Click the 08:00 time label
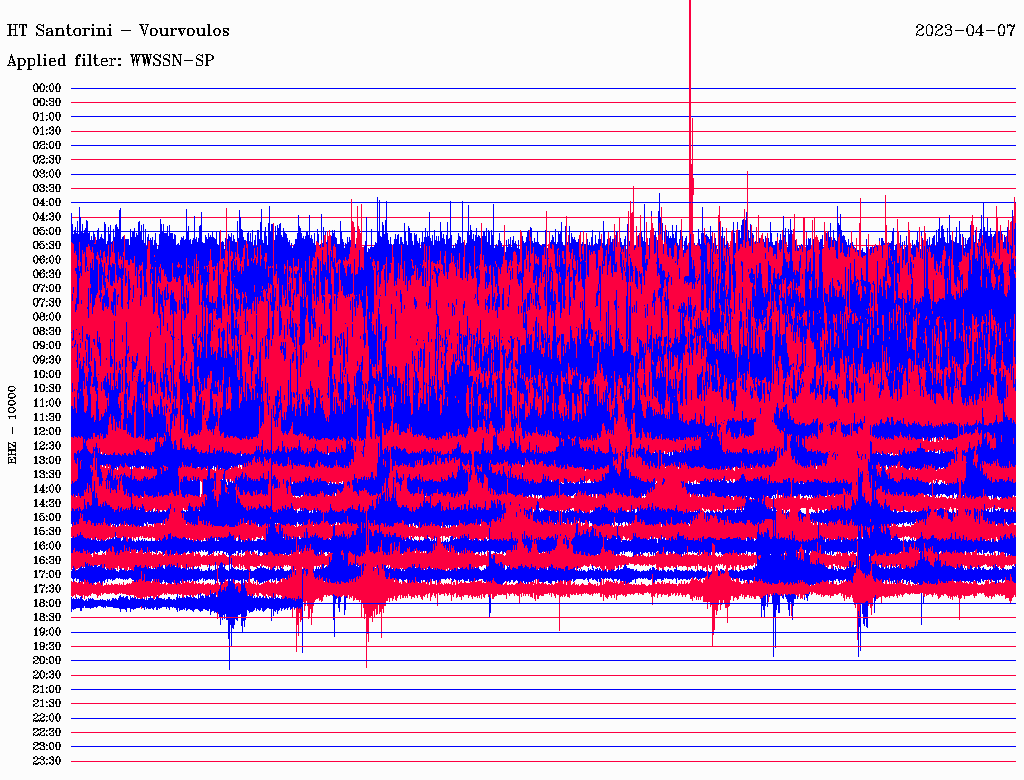Screen dimensions: 1024x780 coord(47,317)
